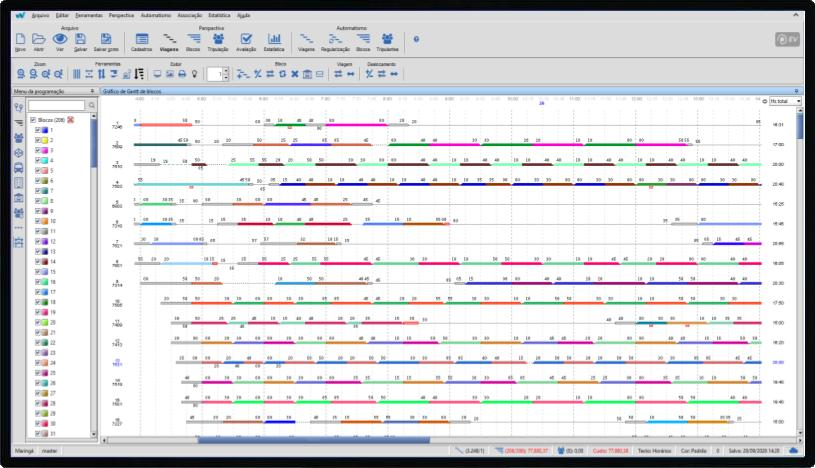
Task: Click the Novo new file icon
Action: click(x=20, y=40)
